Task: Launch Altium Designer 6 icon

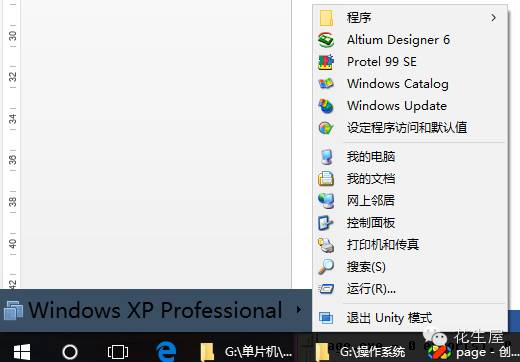Action: pyautogui.click(x=326, y=40)
